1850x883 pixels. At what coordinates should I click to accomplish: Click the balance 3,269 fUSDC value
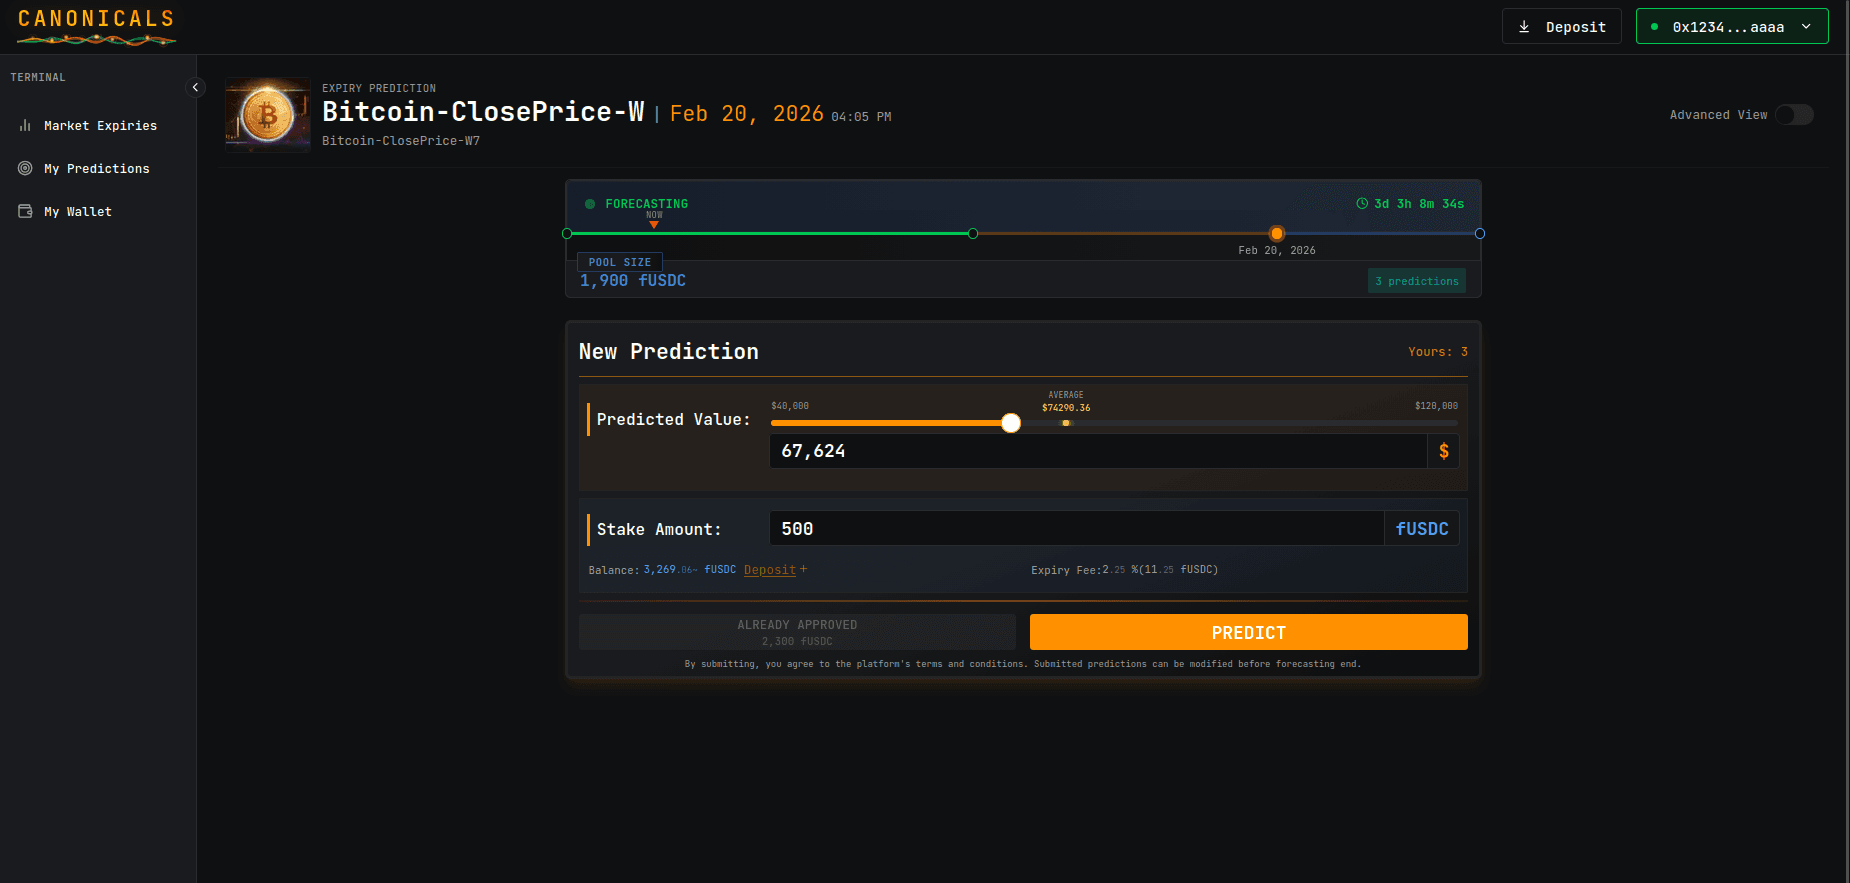pos(689,570)
